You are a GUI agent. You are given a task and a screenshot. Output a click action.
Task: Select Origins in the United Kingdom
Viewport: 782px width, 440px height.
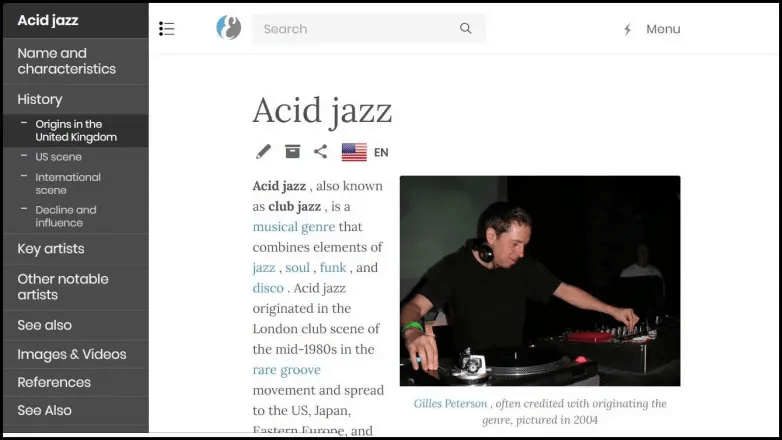76,130
